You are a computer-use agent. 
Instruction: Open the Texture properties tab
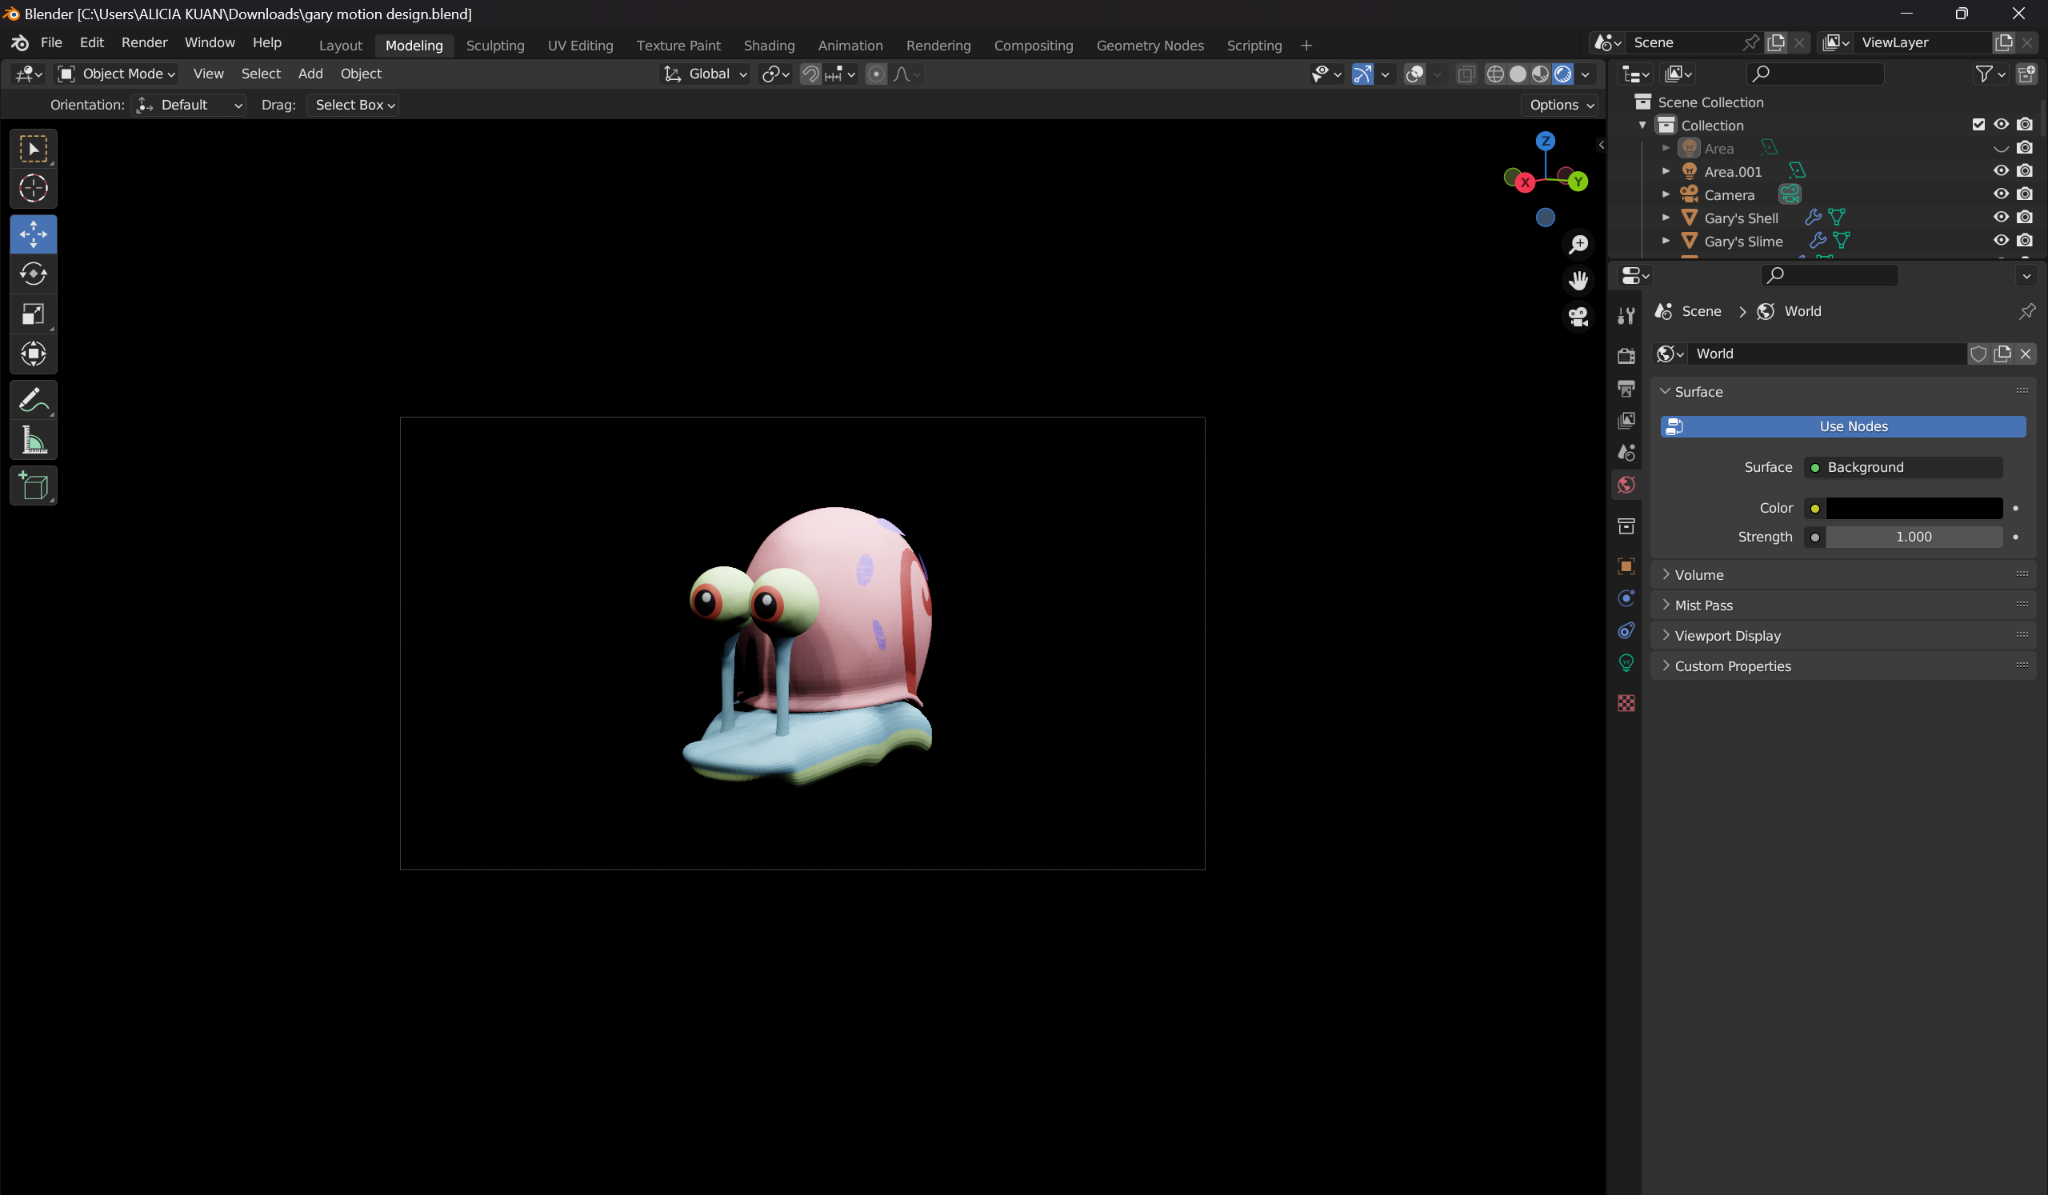coord(1626,703)
